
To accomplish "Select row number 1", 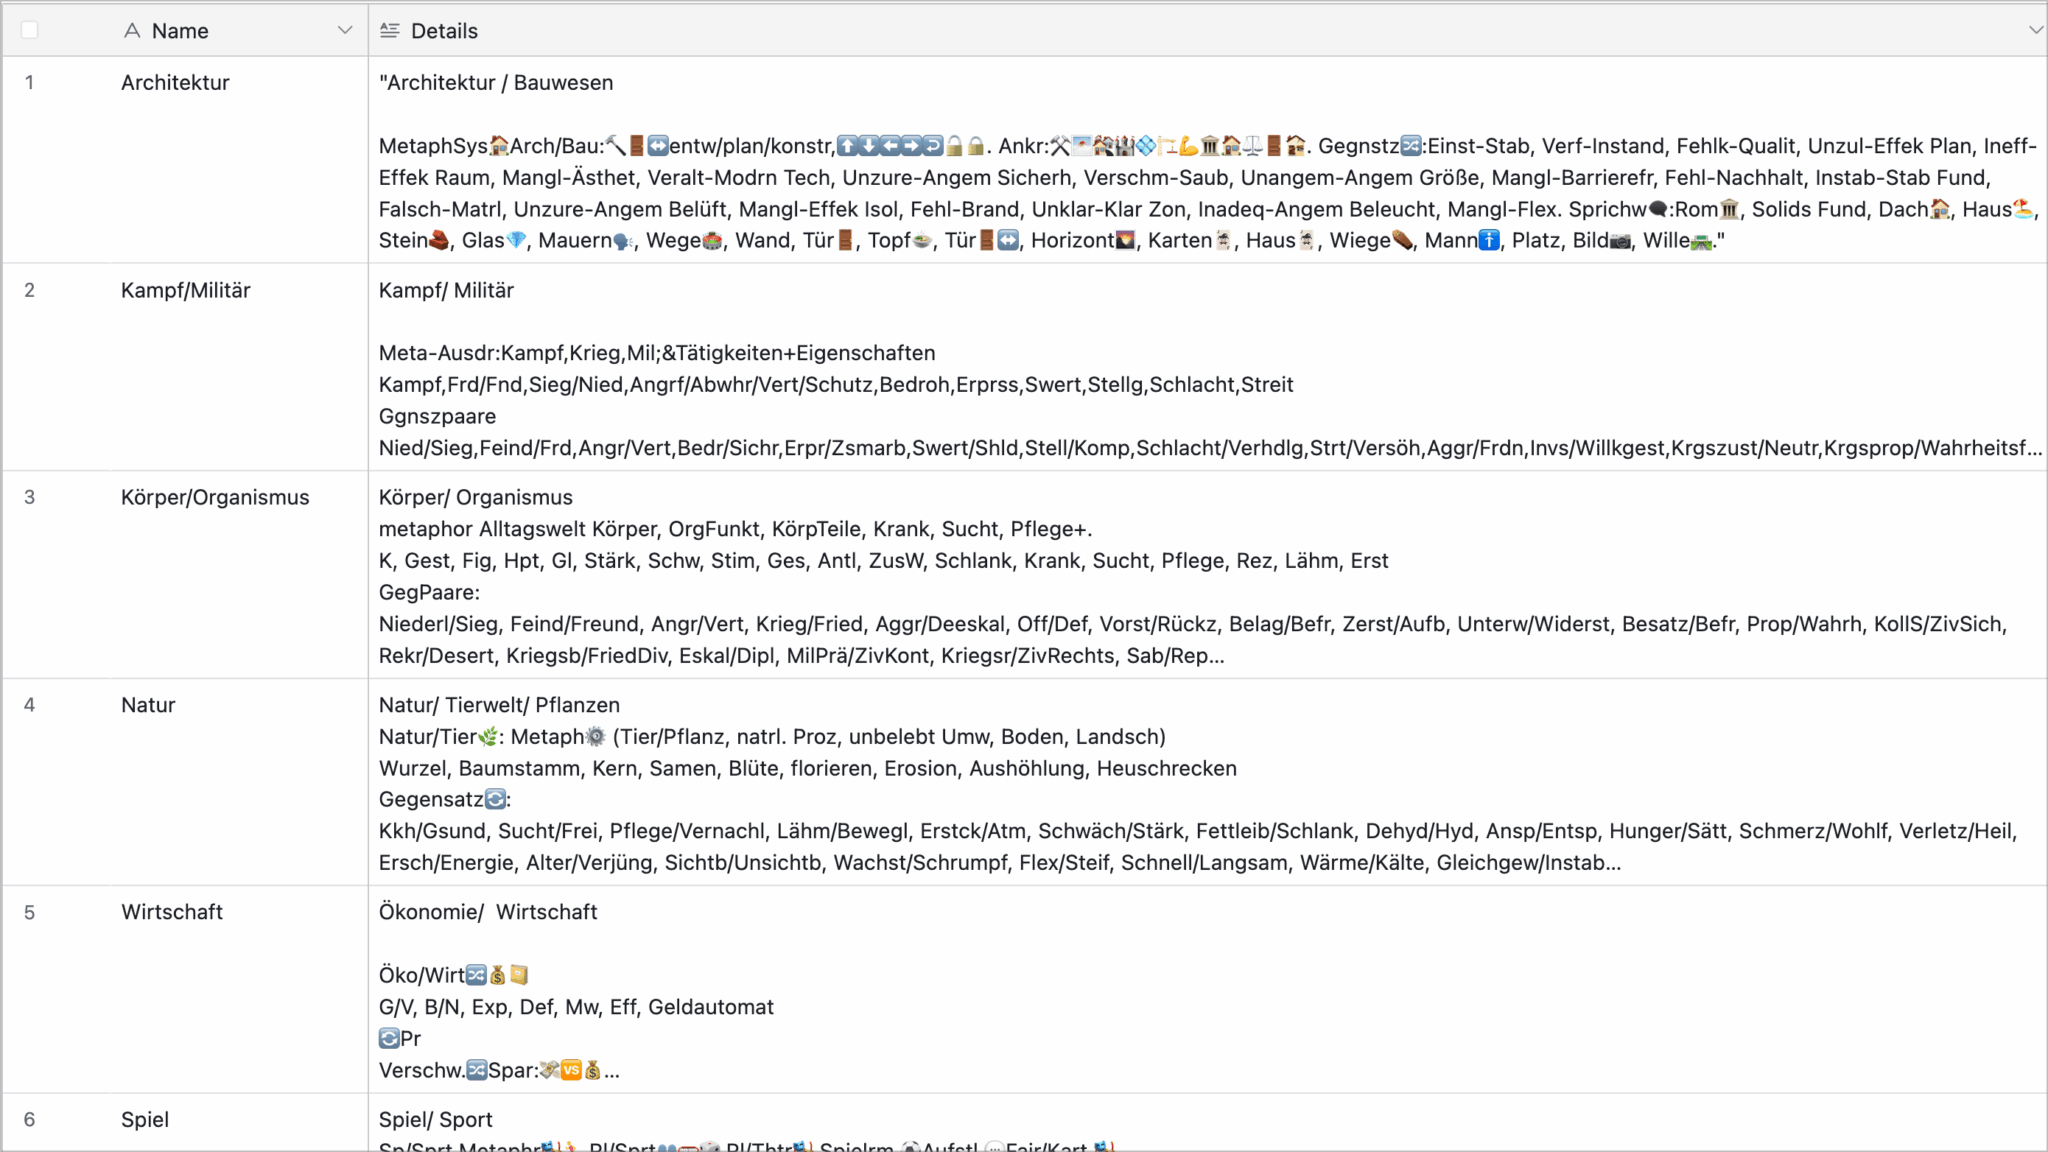I will pyautogui.click(x=30, y=83).
